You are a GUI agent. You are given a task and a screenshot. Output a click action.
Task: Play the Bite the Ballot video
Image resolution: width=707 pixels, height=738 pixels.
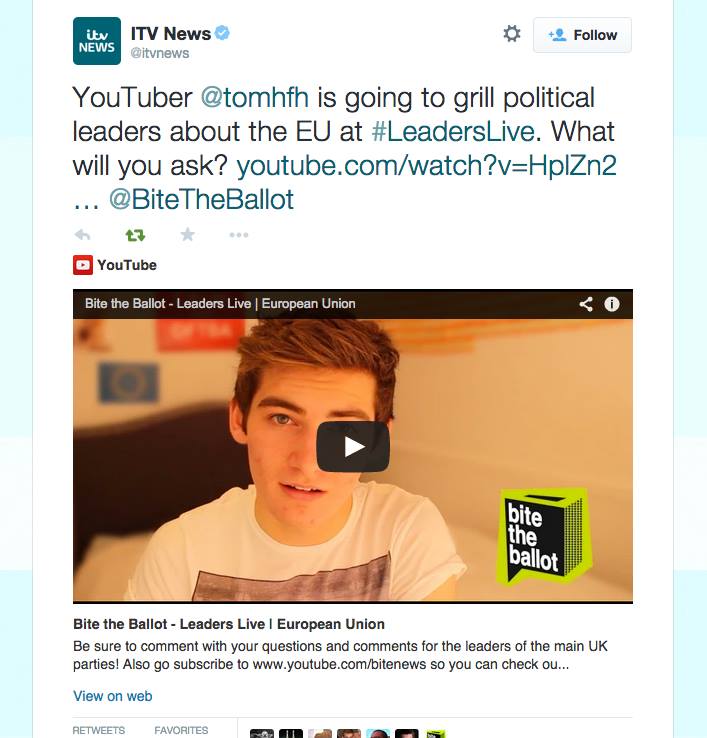coord(353,446)
